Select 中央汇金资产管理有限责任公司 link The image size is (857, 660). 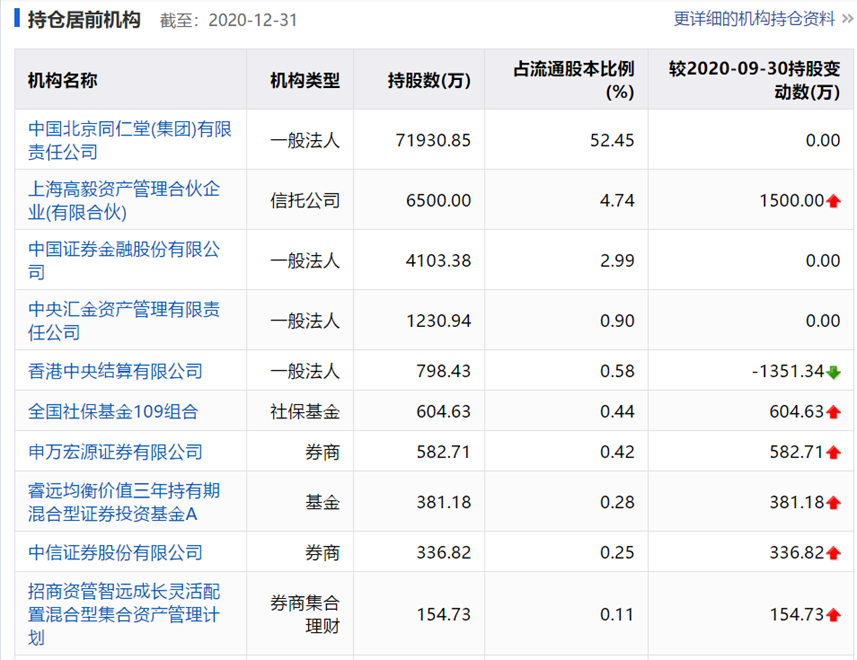[124, 320]
